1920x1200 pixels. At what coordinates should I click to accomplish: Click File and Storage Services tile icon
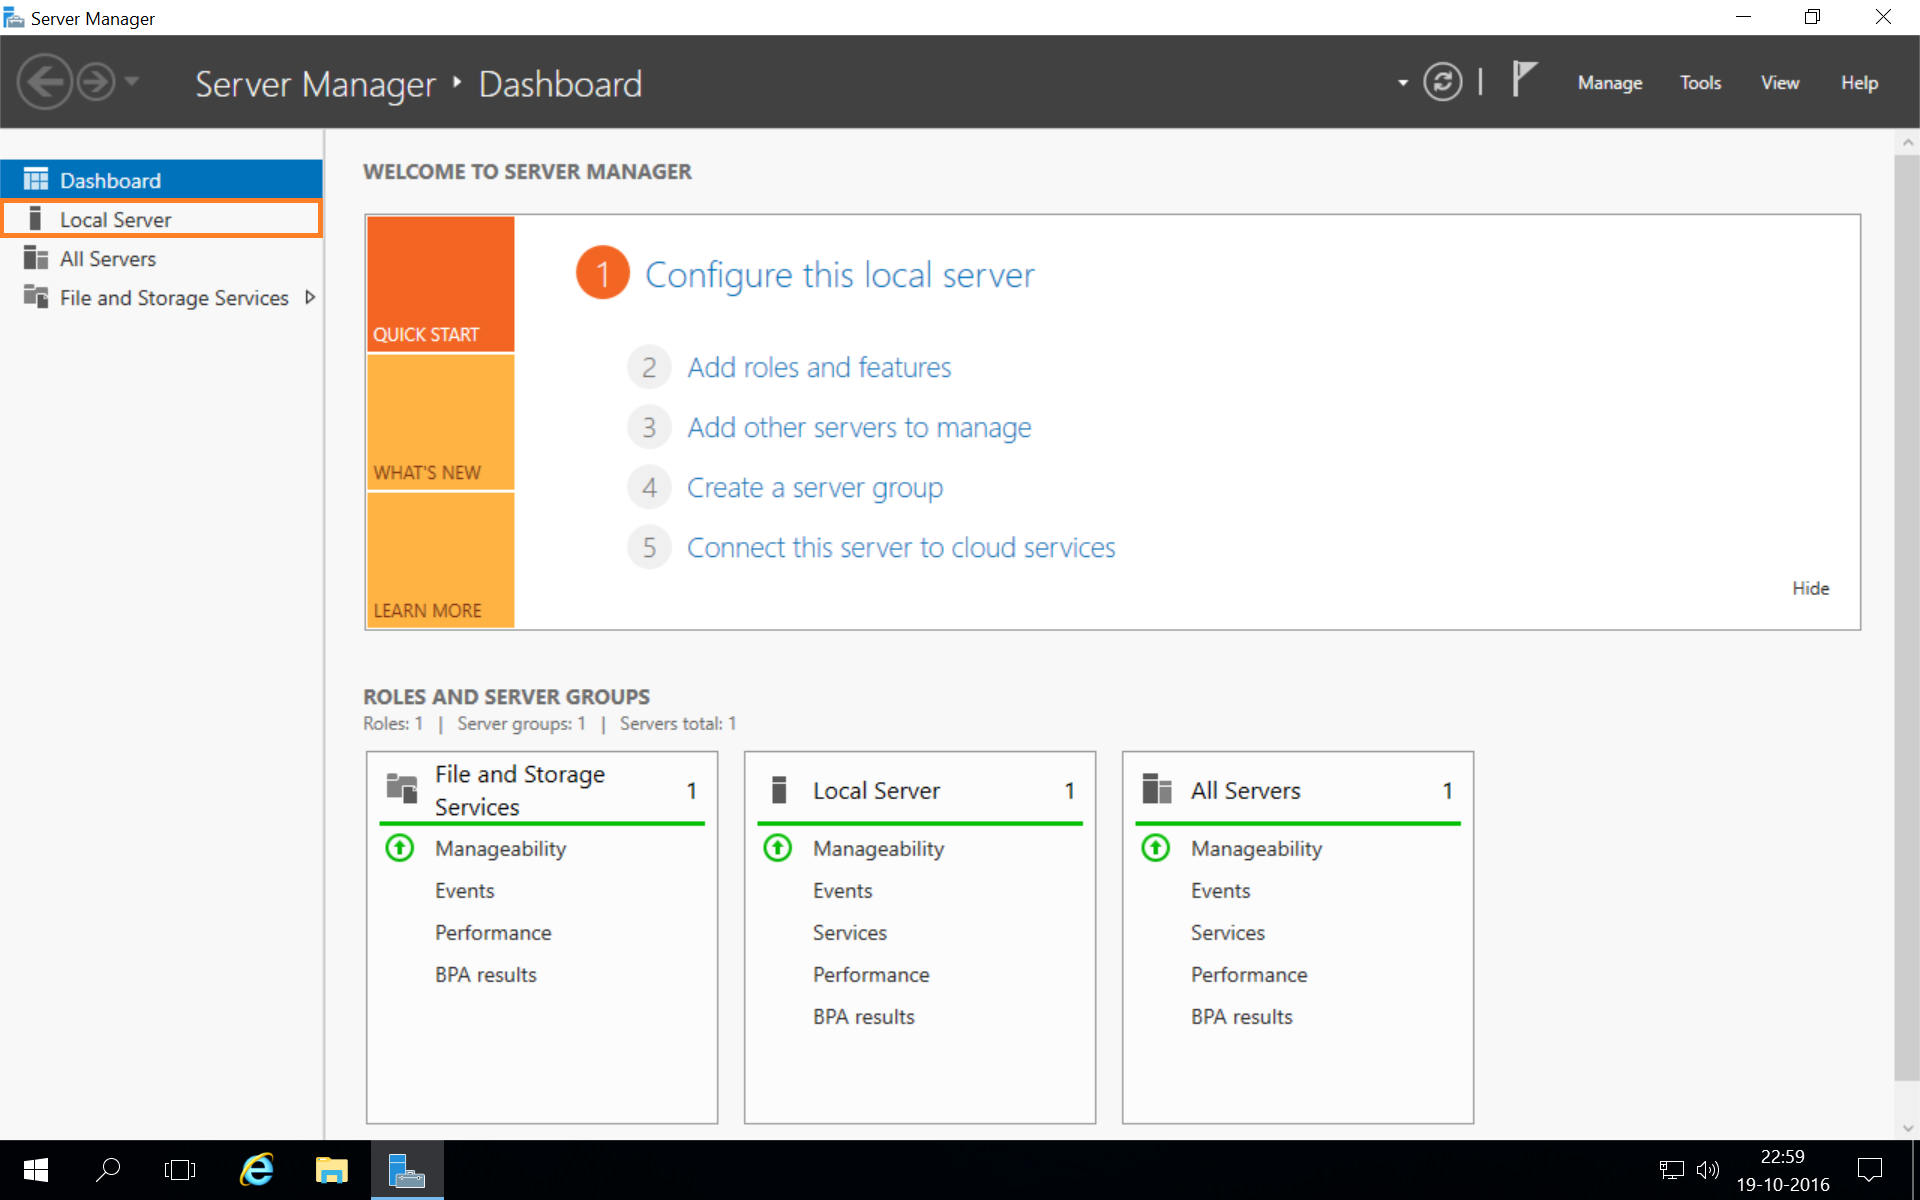click(x=402, y=789)
